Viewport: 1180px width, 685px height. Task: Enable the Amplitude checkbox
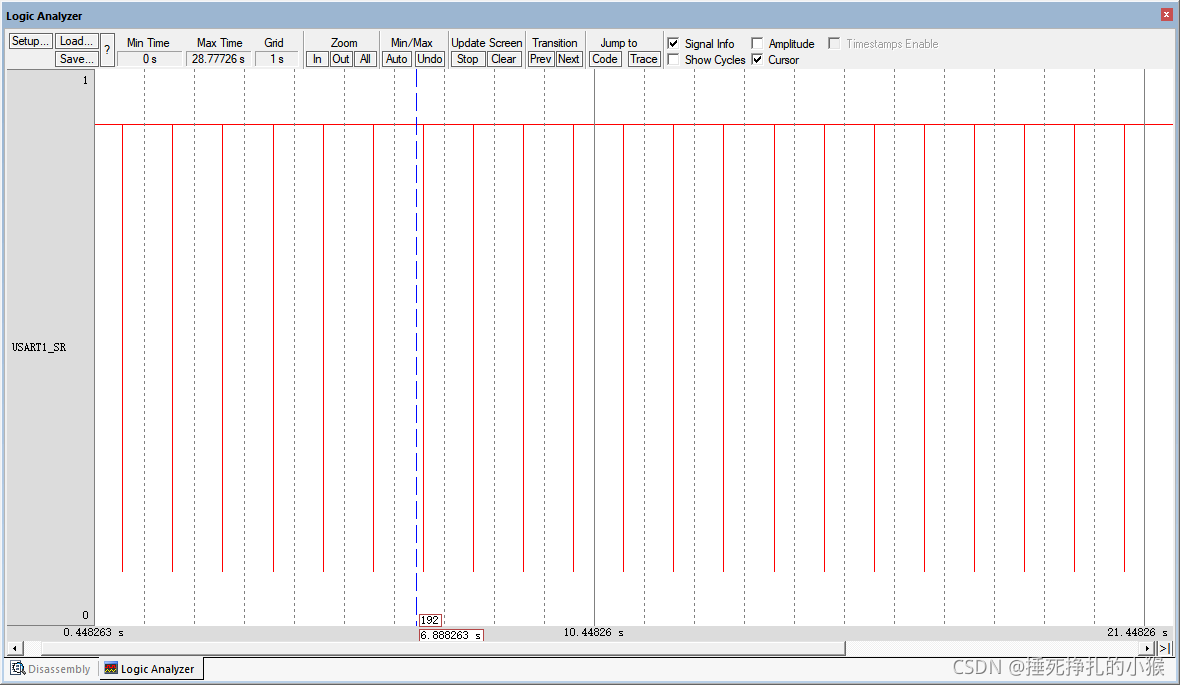pos(757,44)
